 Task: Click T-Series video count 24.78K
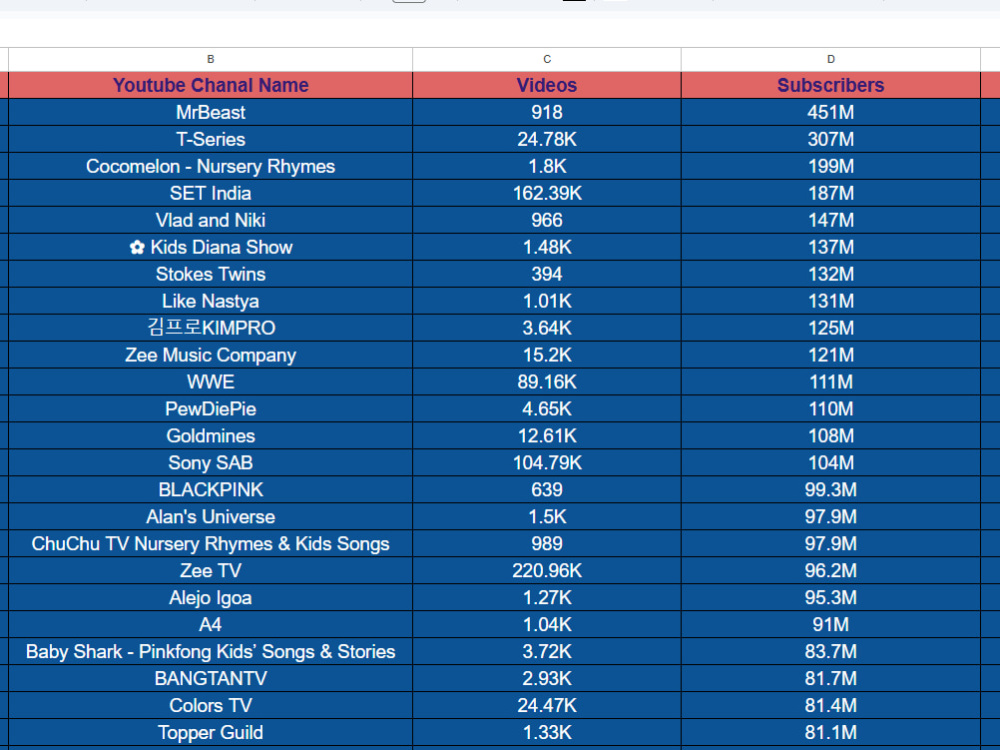[x=547, y=139]
